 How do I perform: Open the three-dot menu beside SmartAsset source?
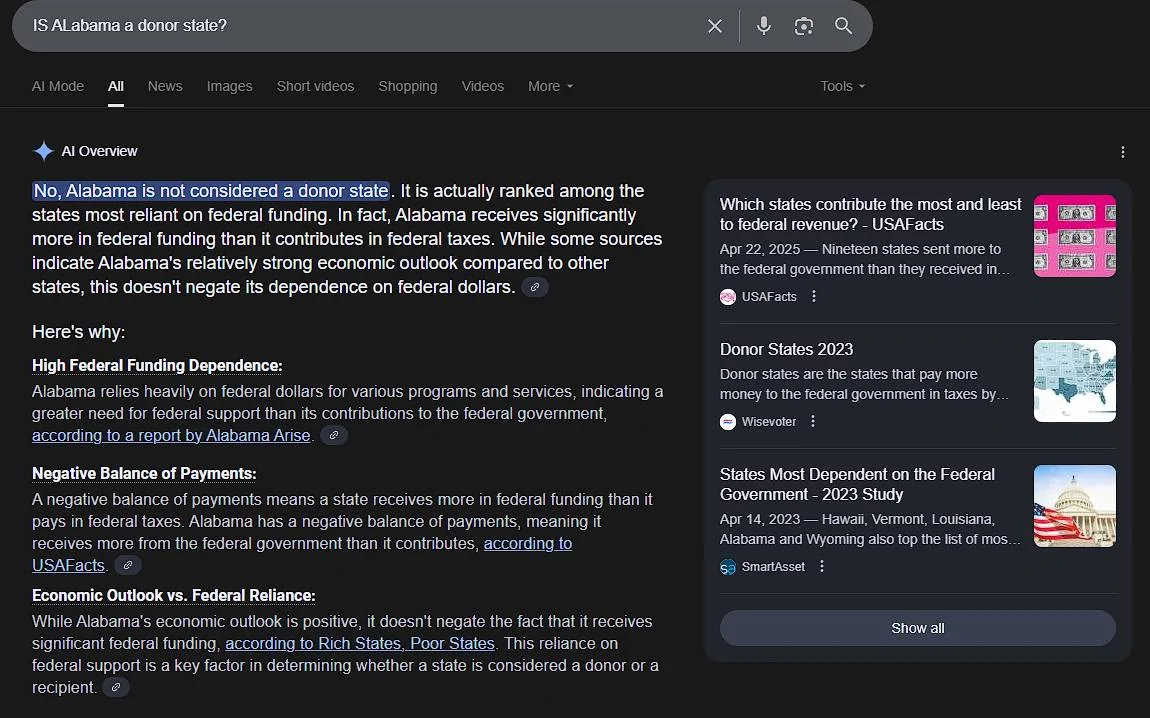(x=821, y=566)
